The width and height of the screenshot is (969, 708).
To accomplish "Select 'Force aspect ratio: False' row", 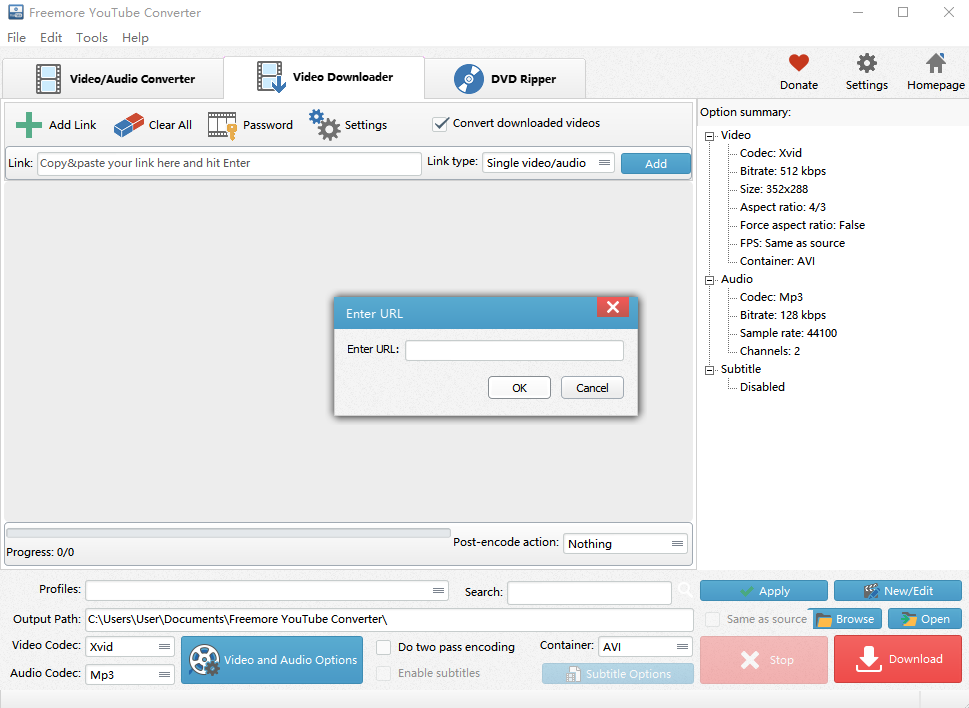I will pyautogui.click(x=802, y=225).
